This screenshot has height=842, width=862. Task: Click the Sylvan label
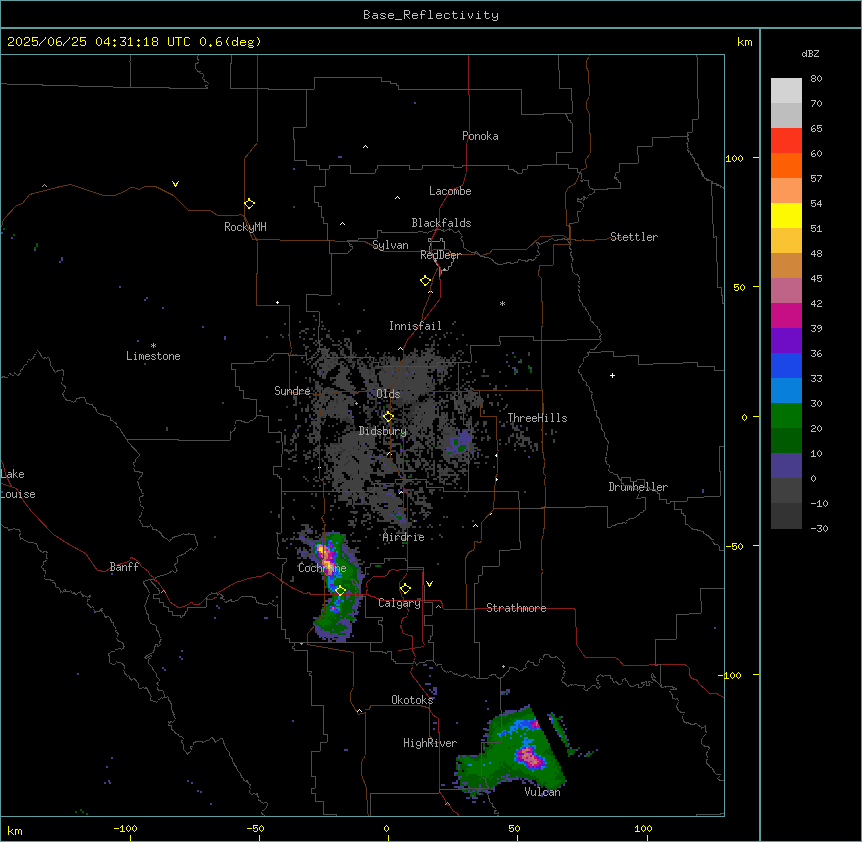click(x=390, y=245)
